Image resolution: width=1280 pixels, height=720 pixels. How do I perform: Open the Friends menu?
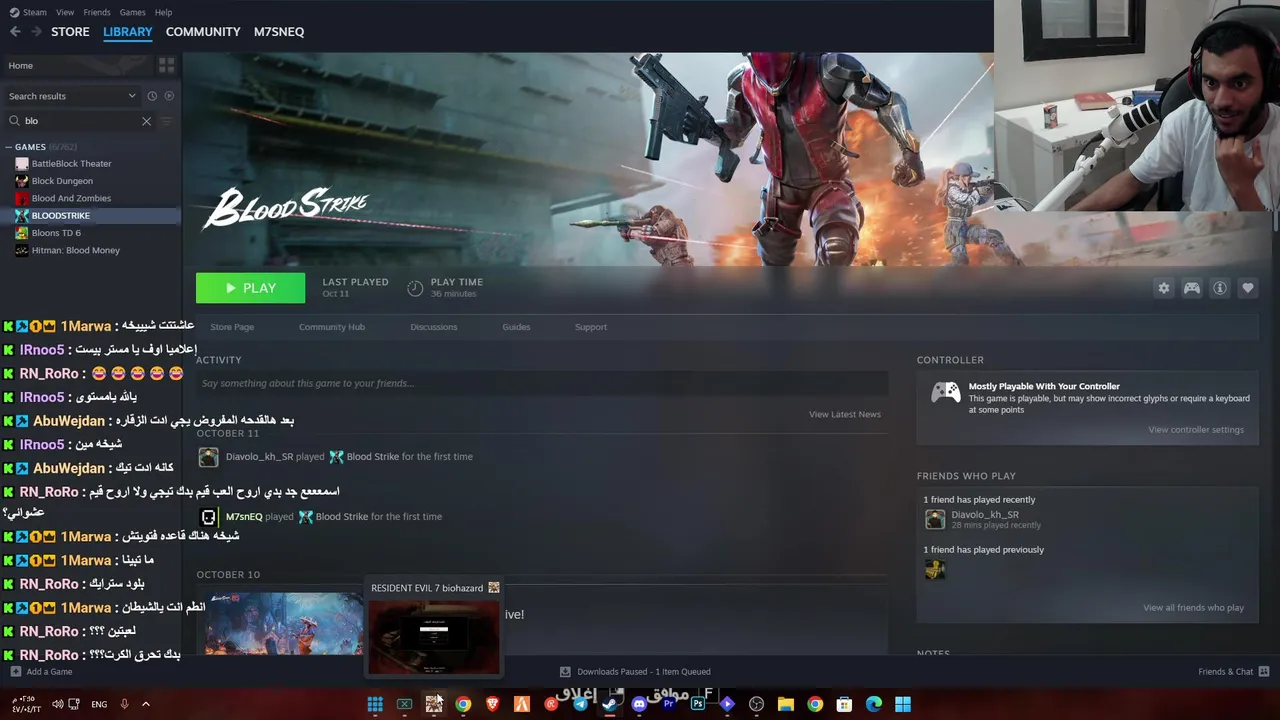[x=97, y=12]
